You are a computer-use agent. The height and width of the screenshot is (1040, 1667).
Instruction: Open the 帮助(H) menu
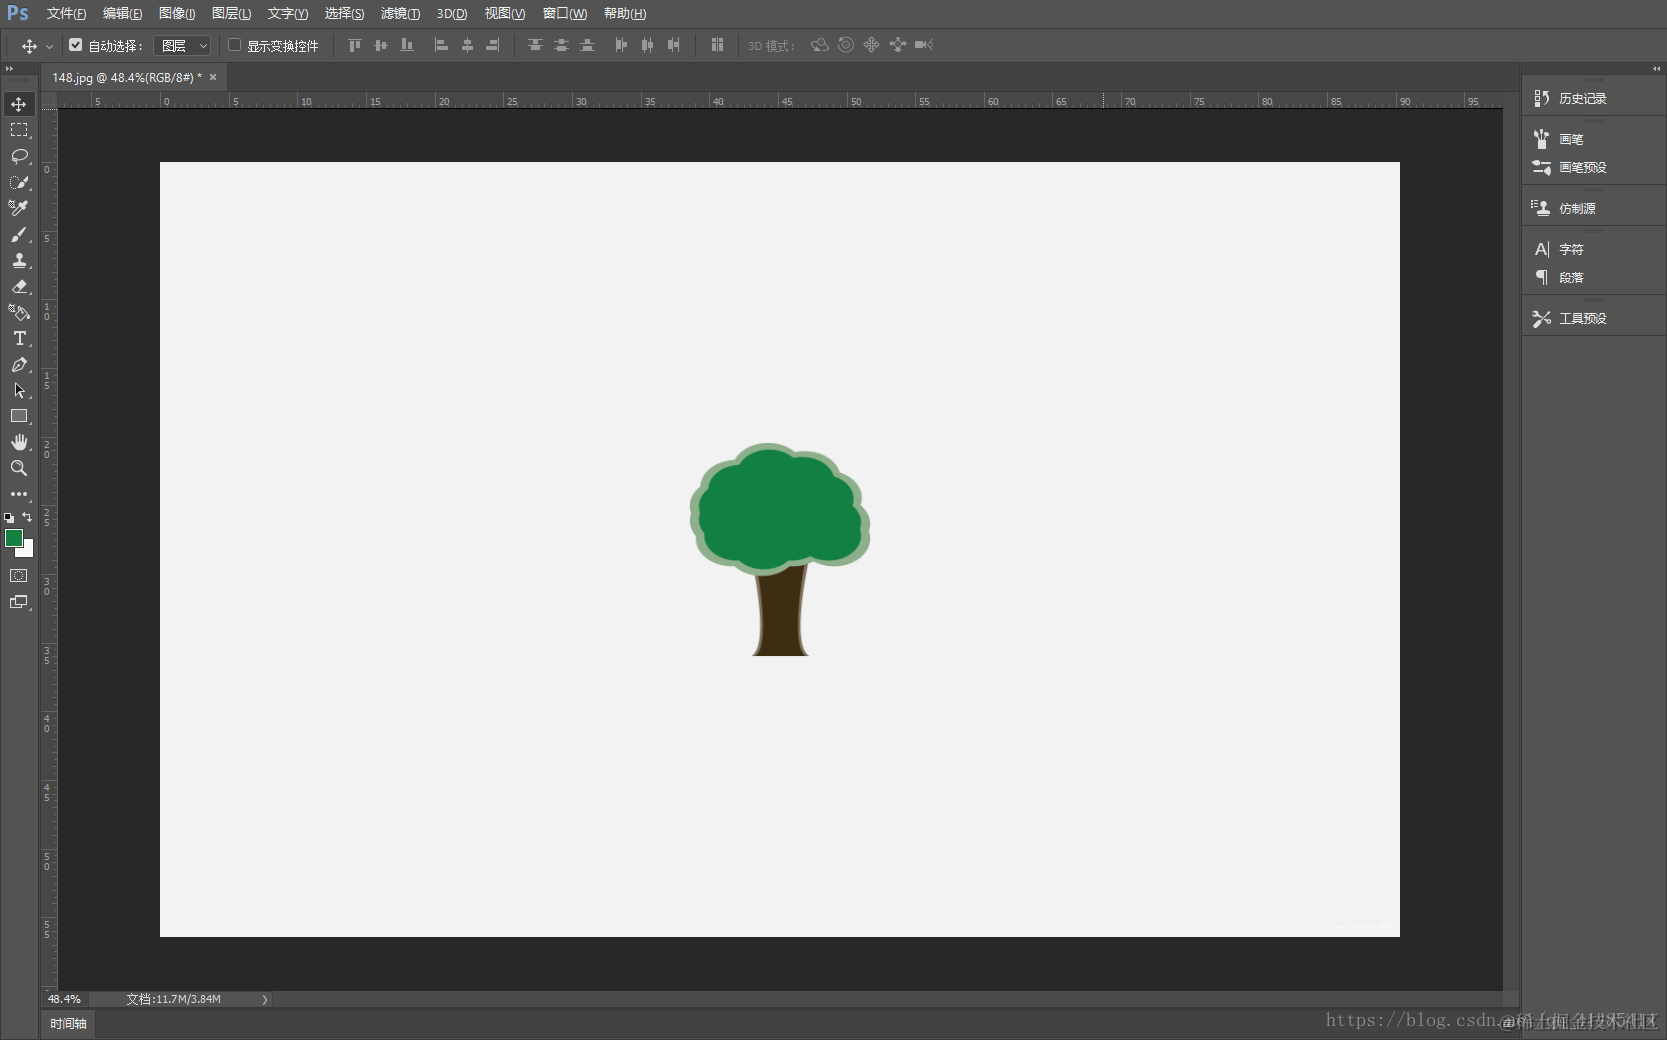625,14
